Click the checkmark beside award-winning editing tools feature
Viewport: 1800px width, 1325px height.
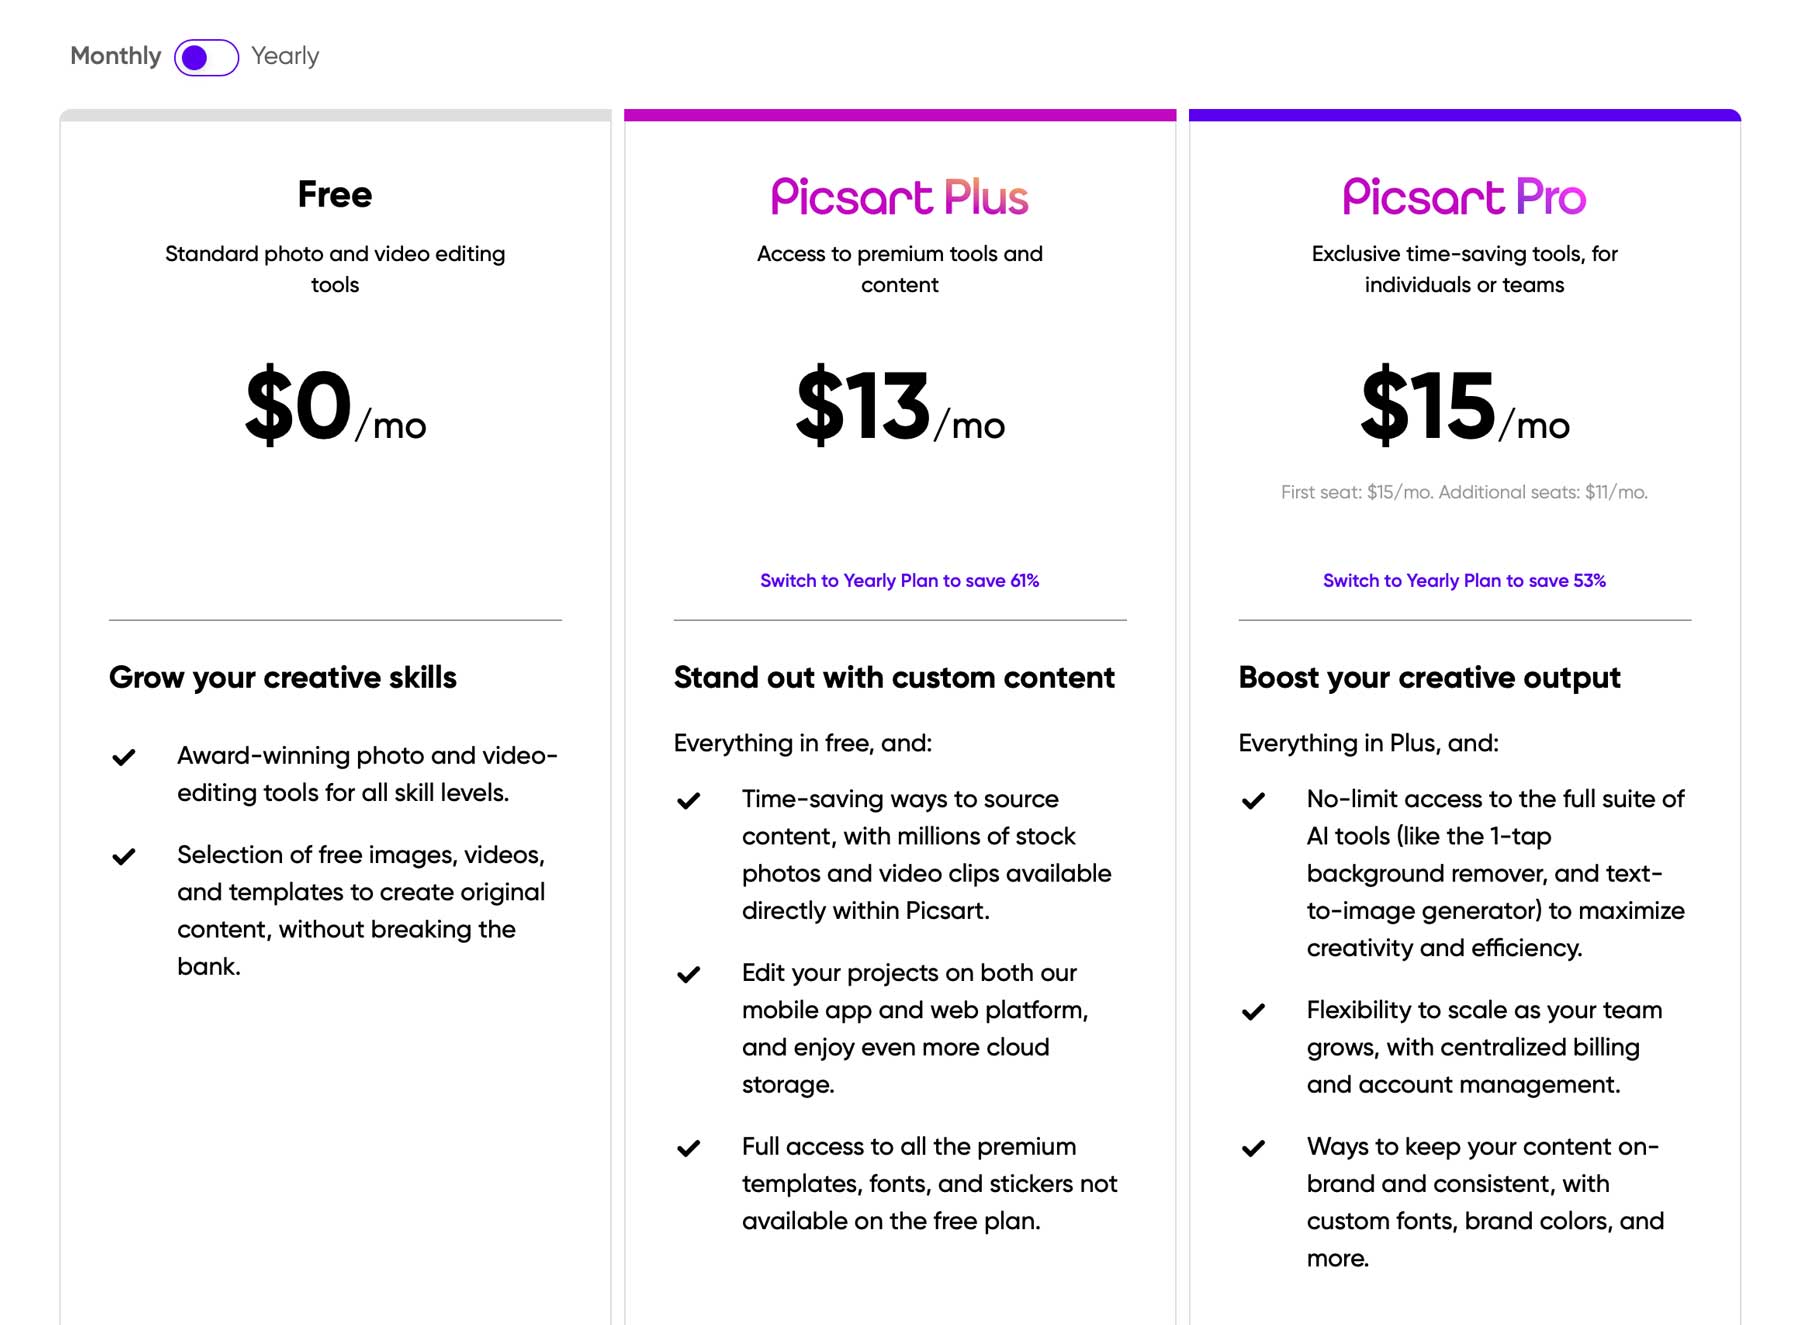(x=124, y=757)
